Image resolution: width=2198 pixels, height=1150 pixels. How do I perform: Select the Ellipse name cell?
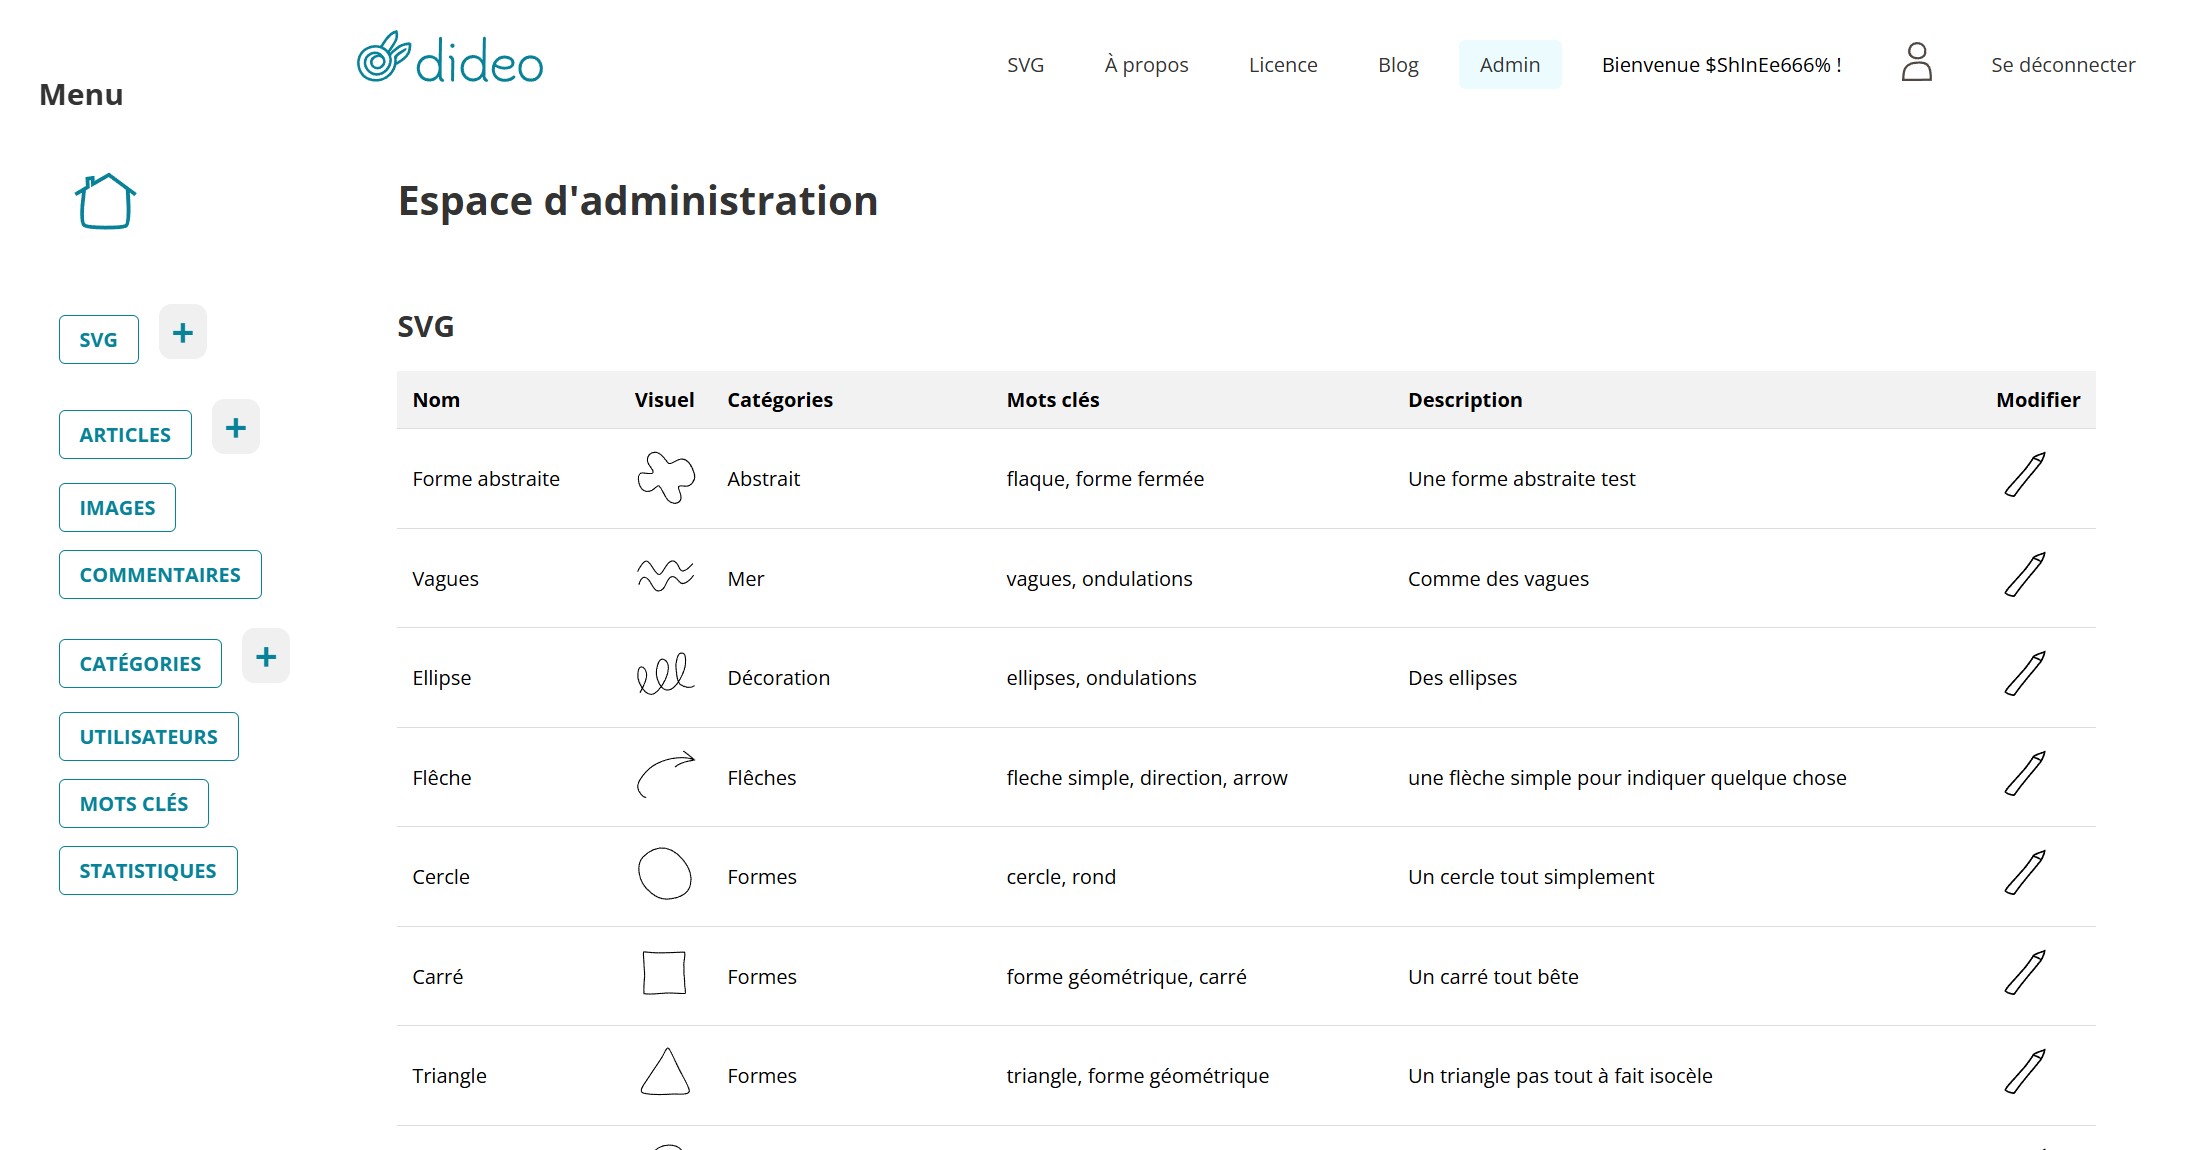[x=441, y=678]
